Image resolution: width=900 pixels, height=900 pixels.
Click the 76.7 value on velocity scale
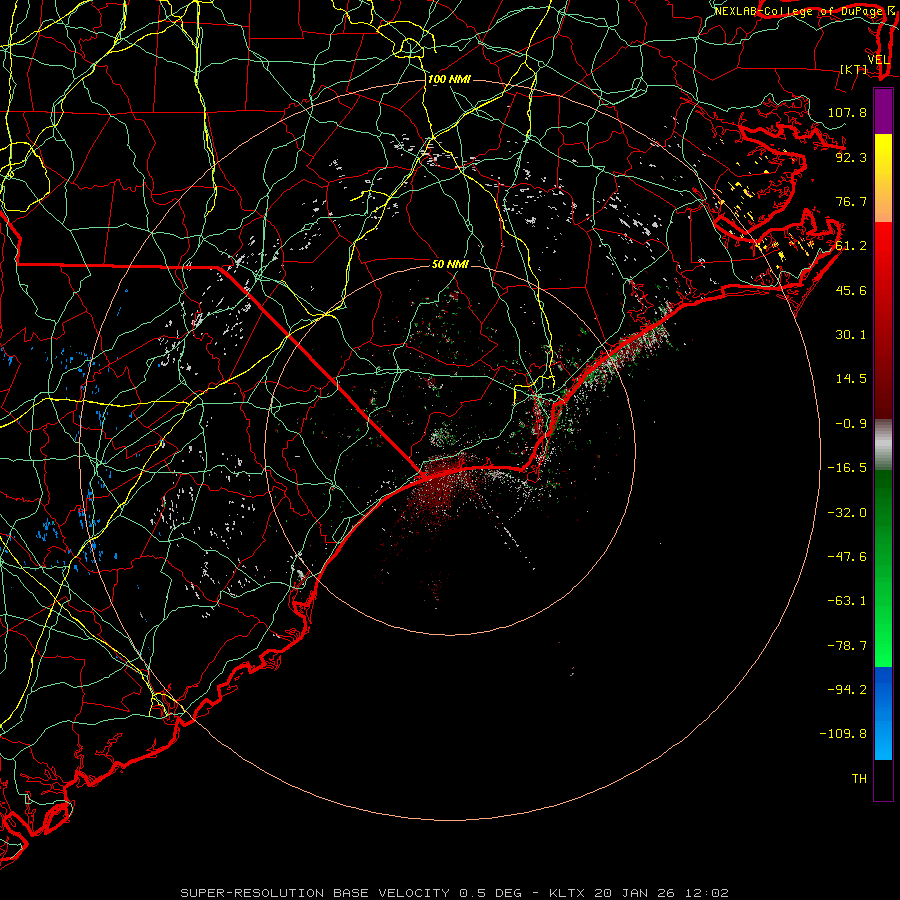click(851, 201)
